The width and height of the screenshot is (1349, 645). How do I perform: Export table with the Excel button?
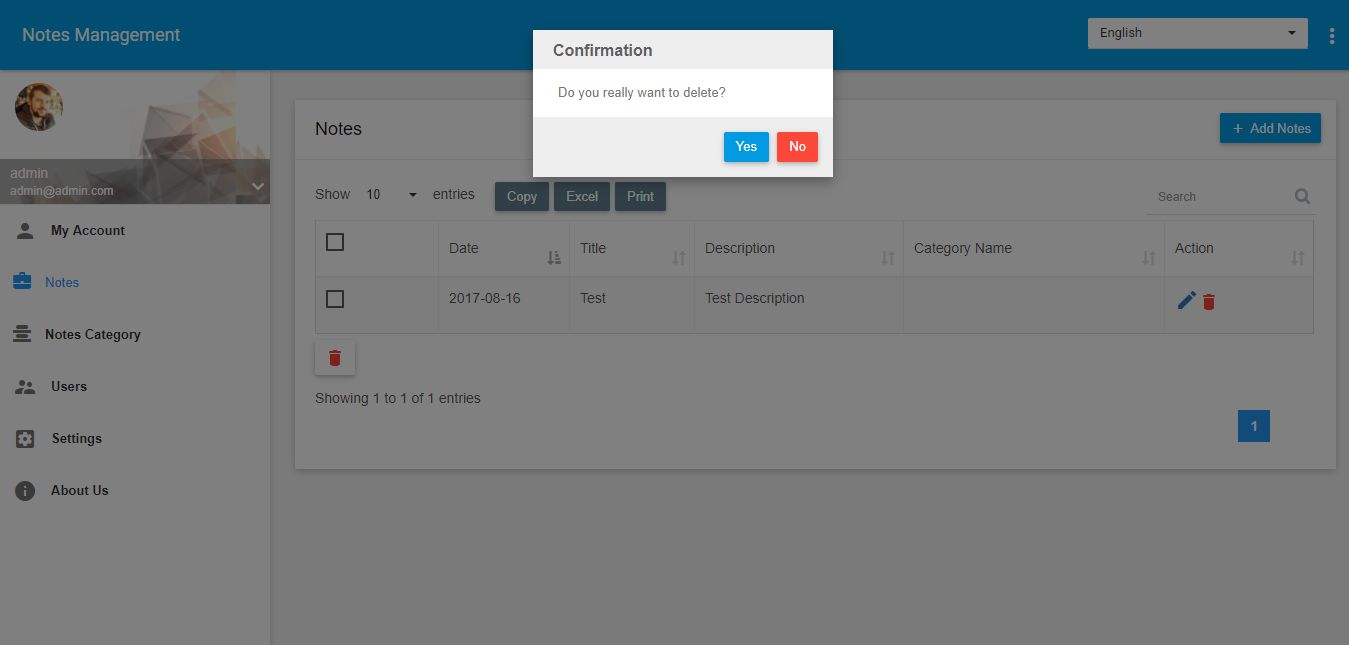click(582, 196)
